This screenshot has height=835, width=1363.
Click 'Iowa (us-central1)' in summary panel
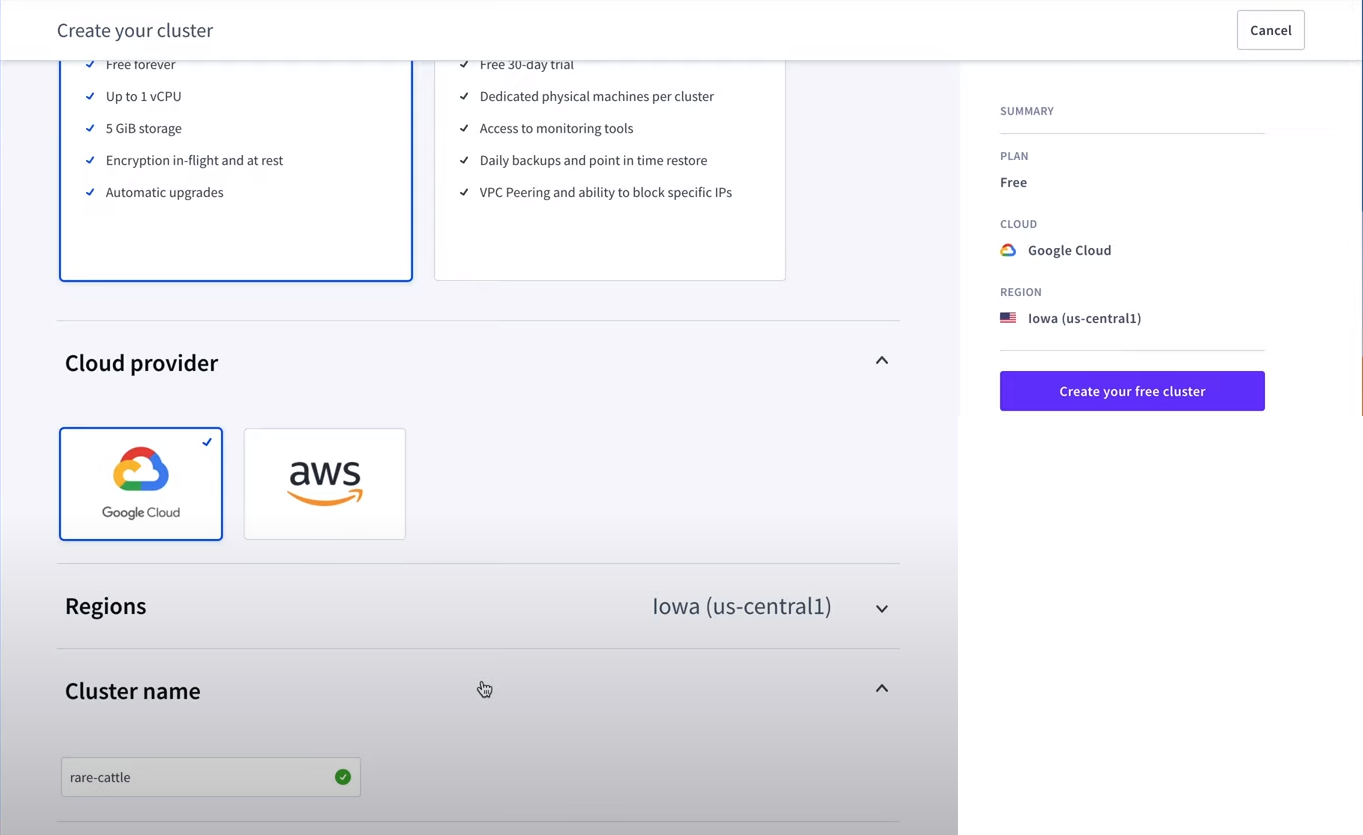pos(1085,318)
